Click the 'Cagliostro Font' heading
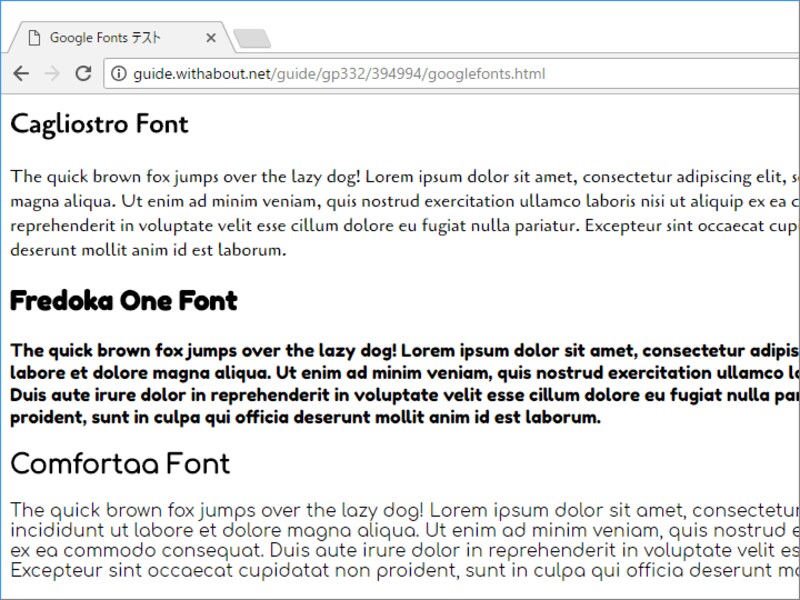This screenshot has height=600, width=800. coord(98,124)
